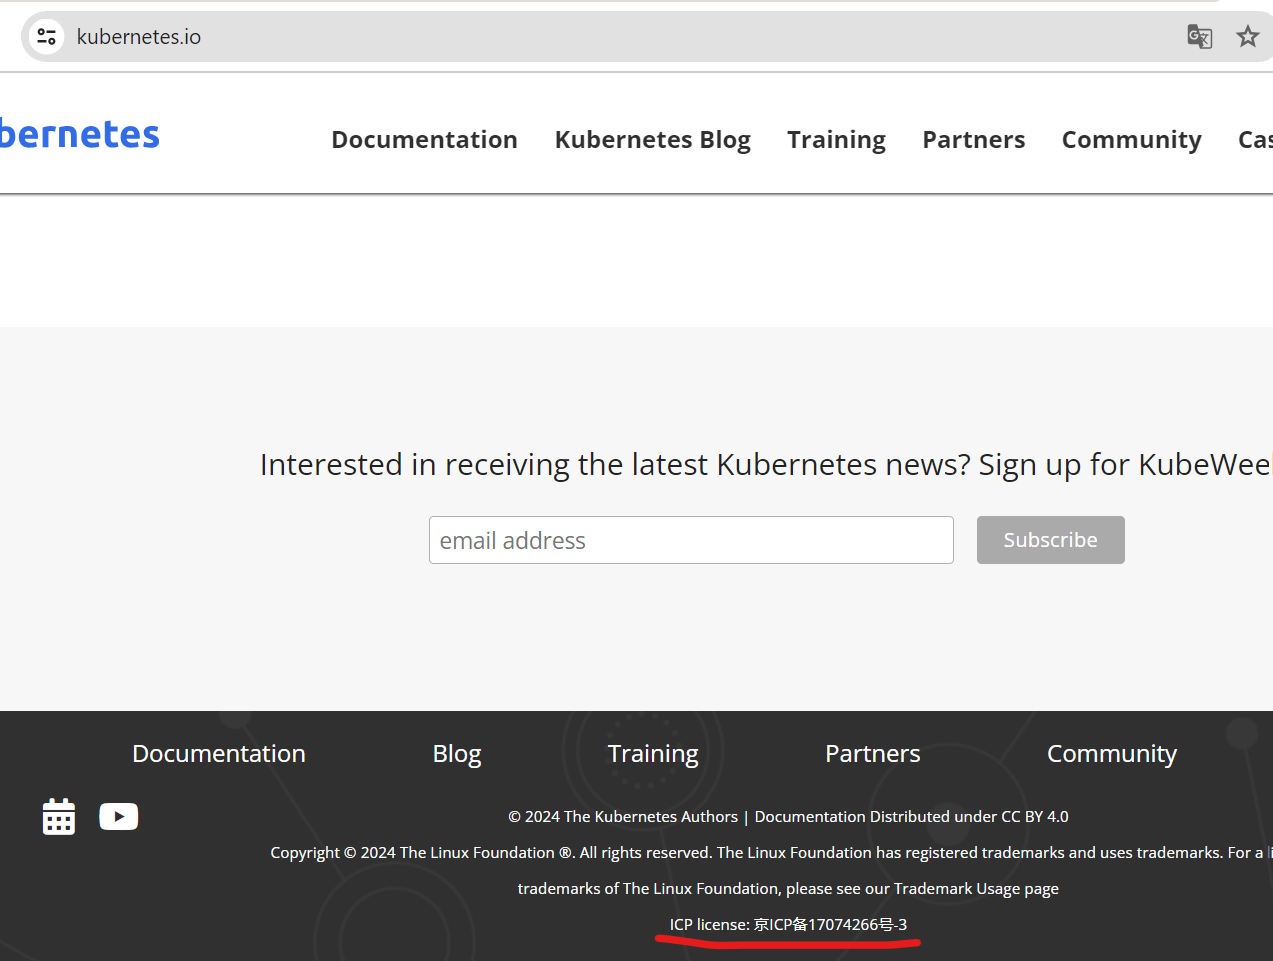Image resolution: width=1273 pixels, height=961 pixels.
Task: Click the footer Documentation link
Action: pos(219,754)
